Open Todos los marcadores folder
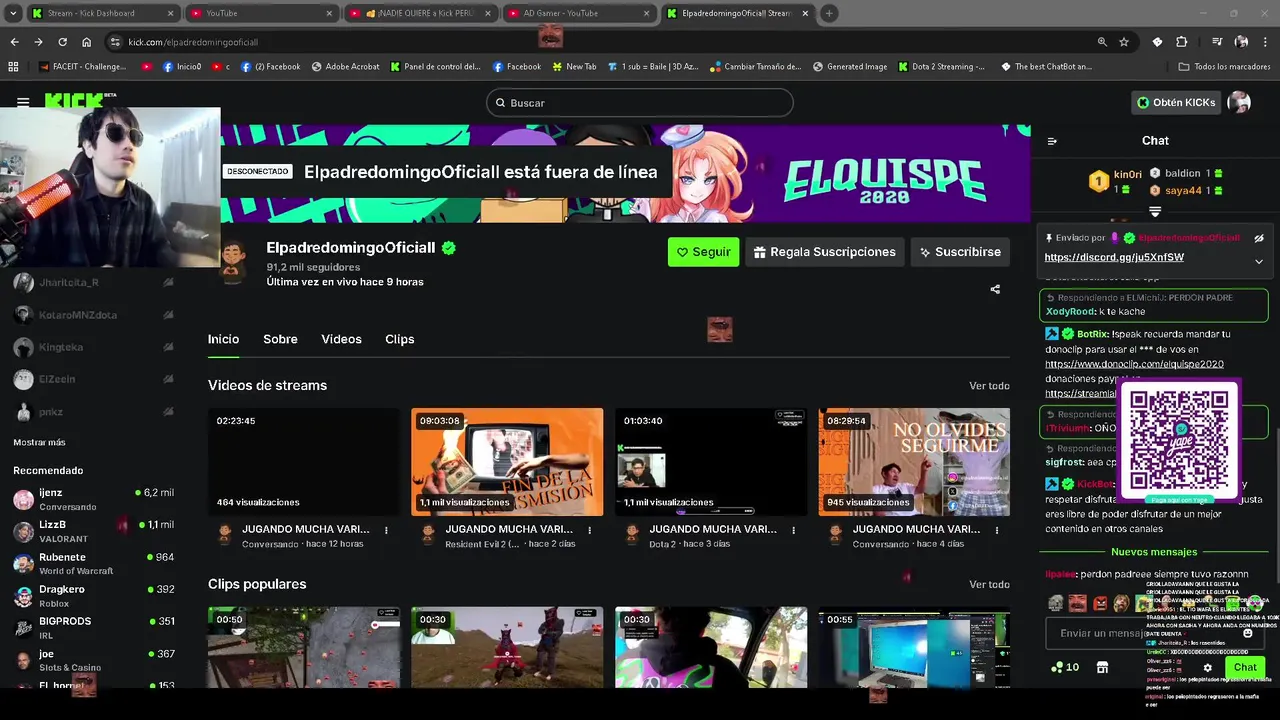Screen dimensions: 1280x720 (1224, 67)
